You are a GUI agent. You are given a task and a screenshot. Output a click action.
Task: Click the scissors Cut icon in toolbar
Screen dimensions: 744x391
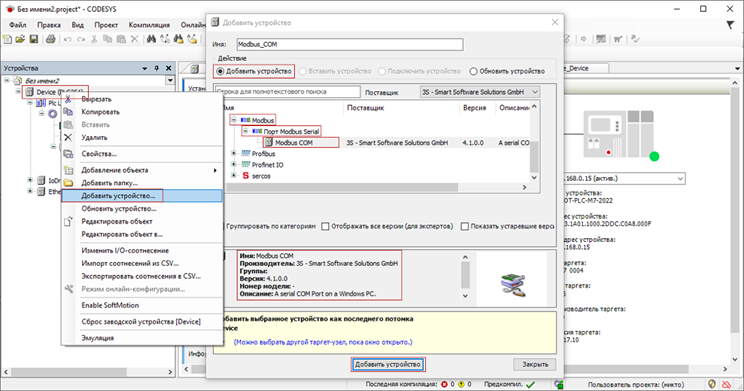coord(94,39)
